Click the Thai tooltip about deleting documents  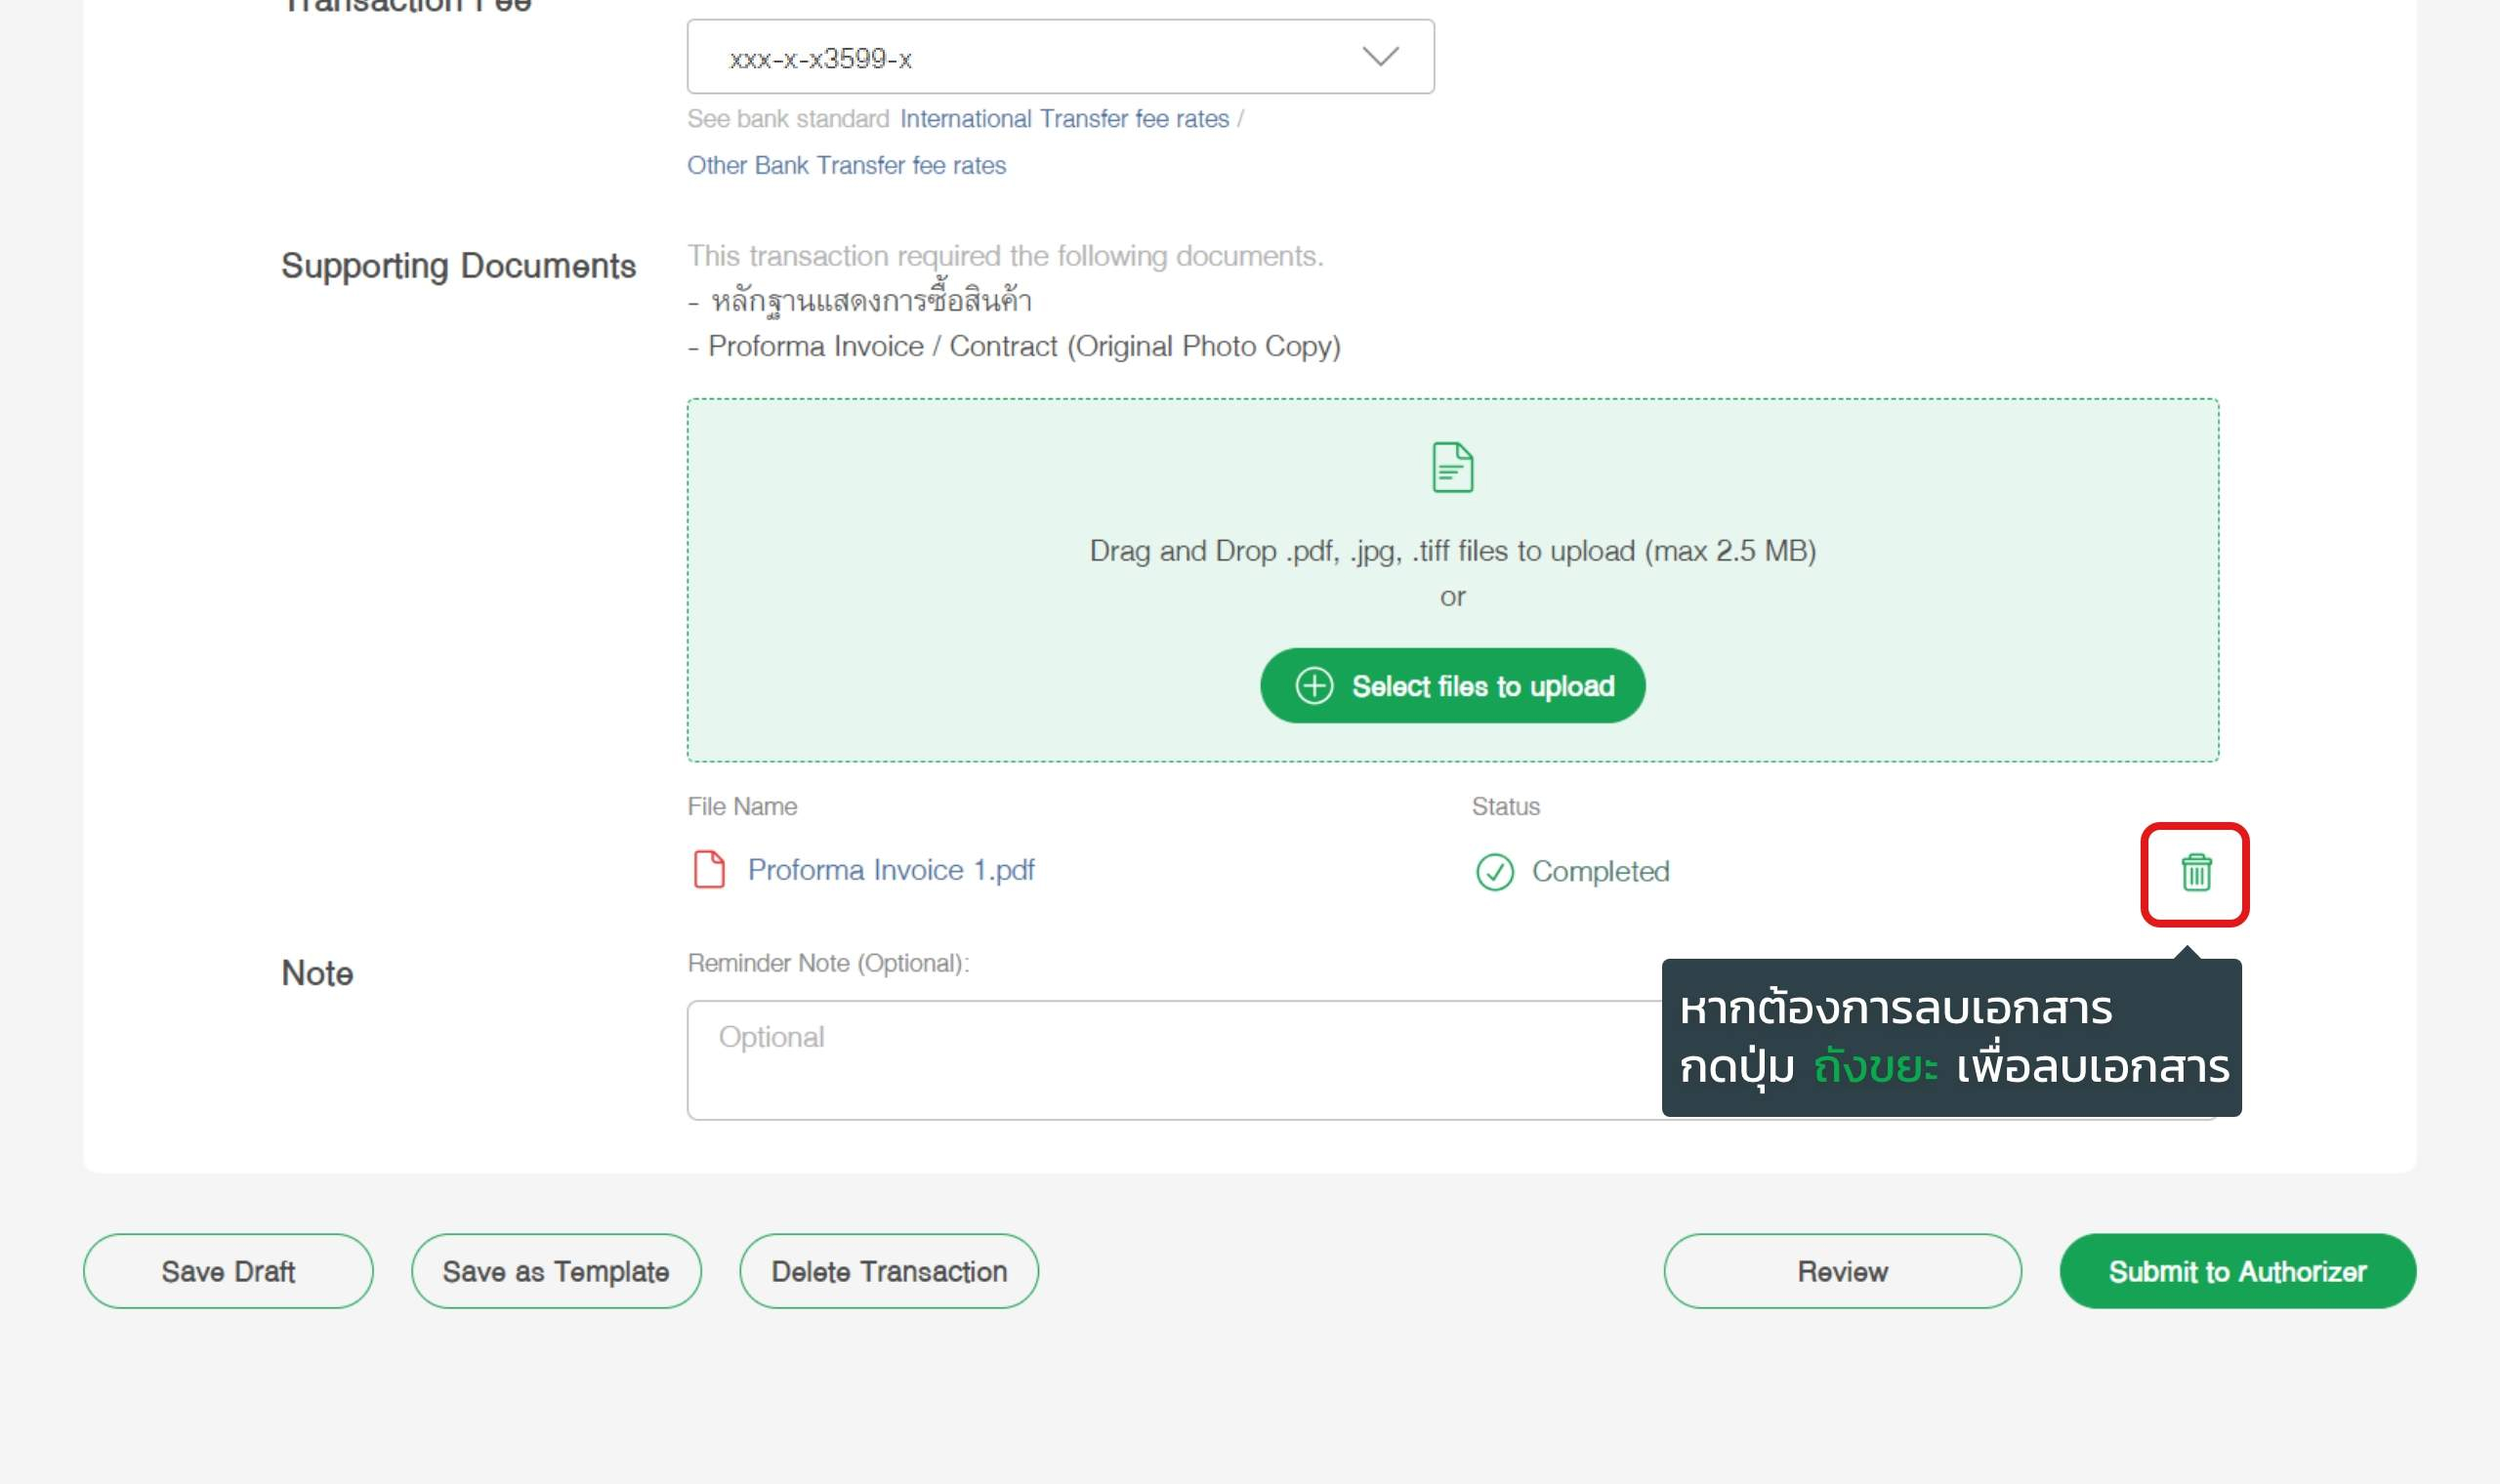[x=1951, y=1037]
